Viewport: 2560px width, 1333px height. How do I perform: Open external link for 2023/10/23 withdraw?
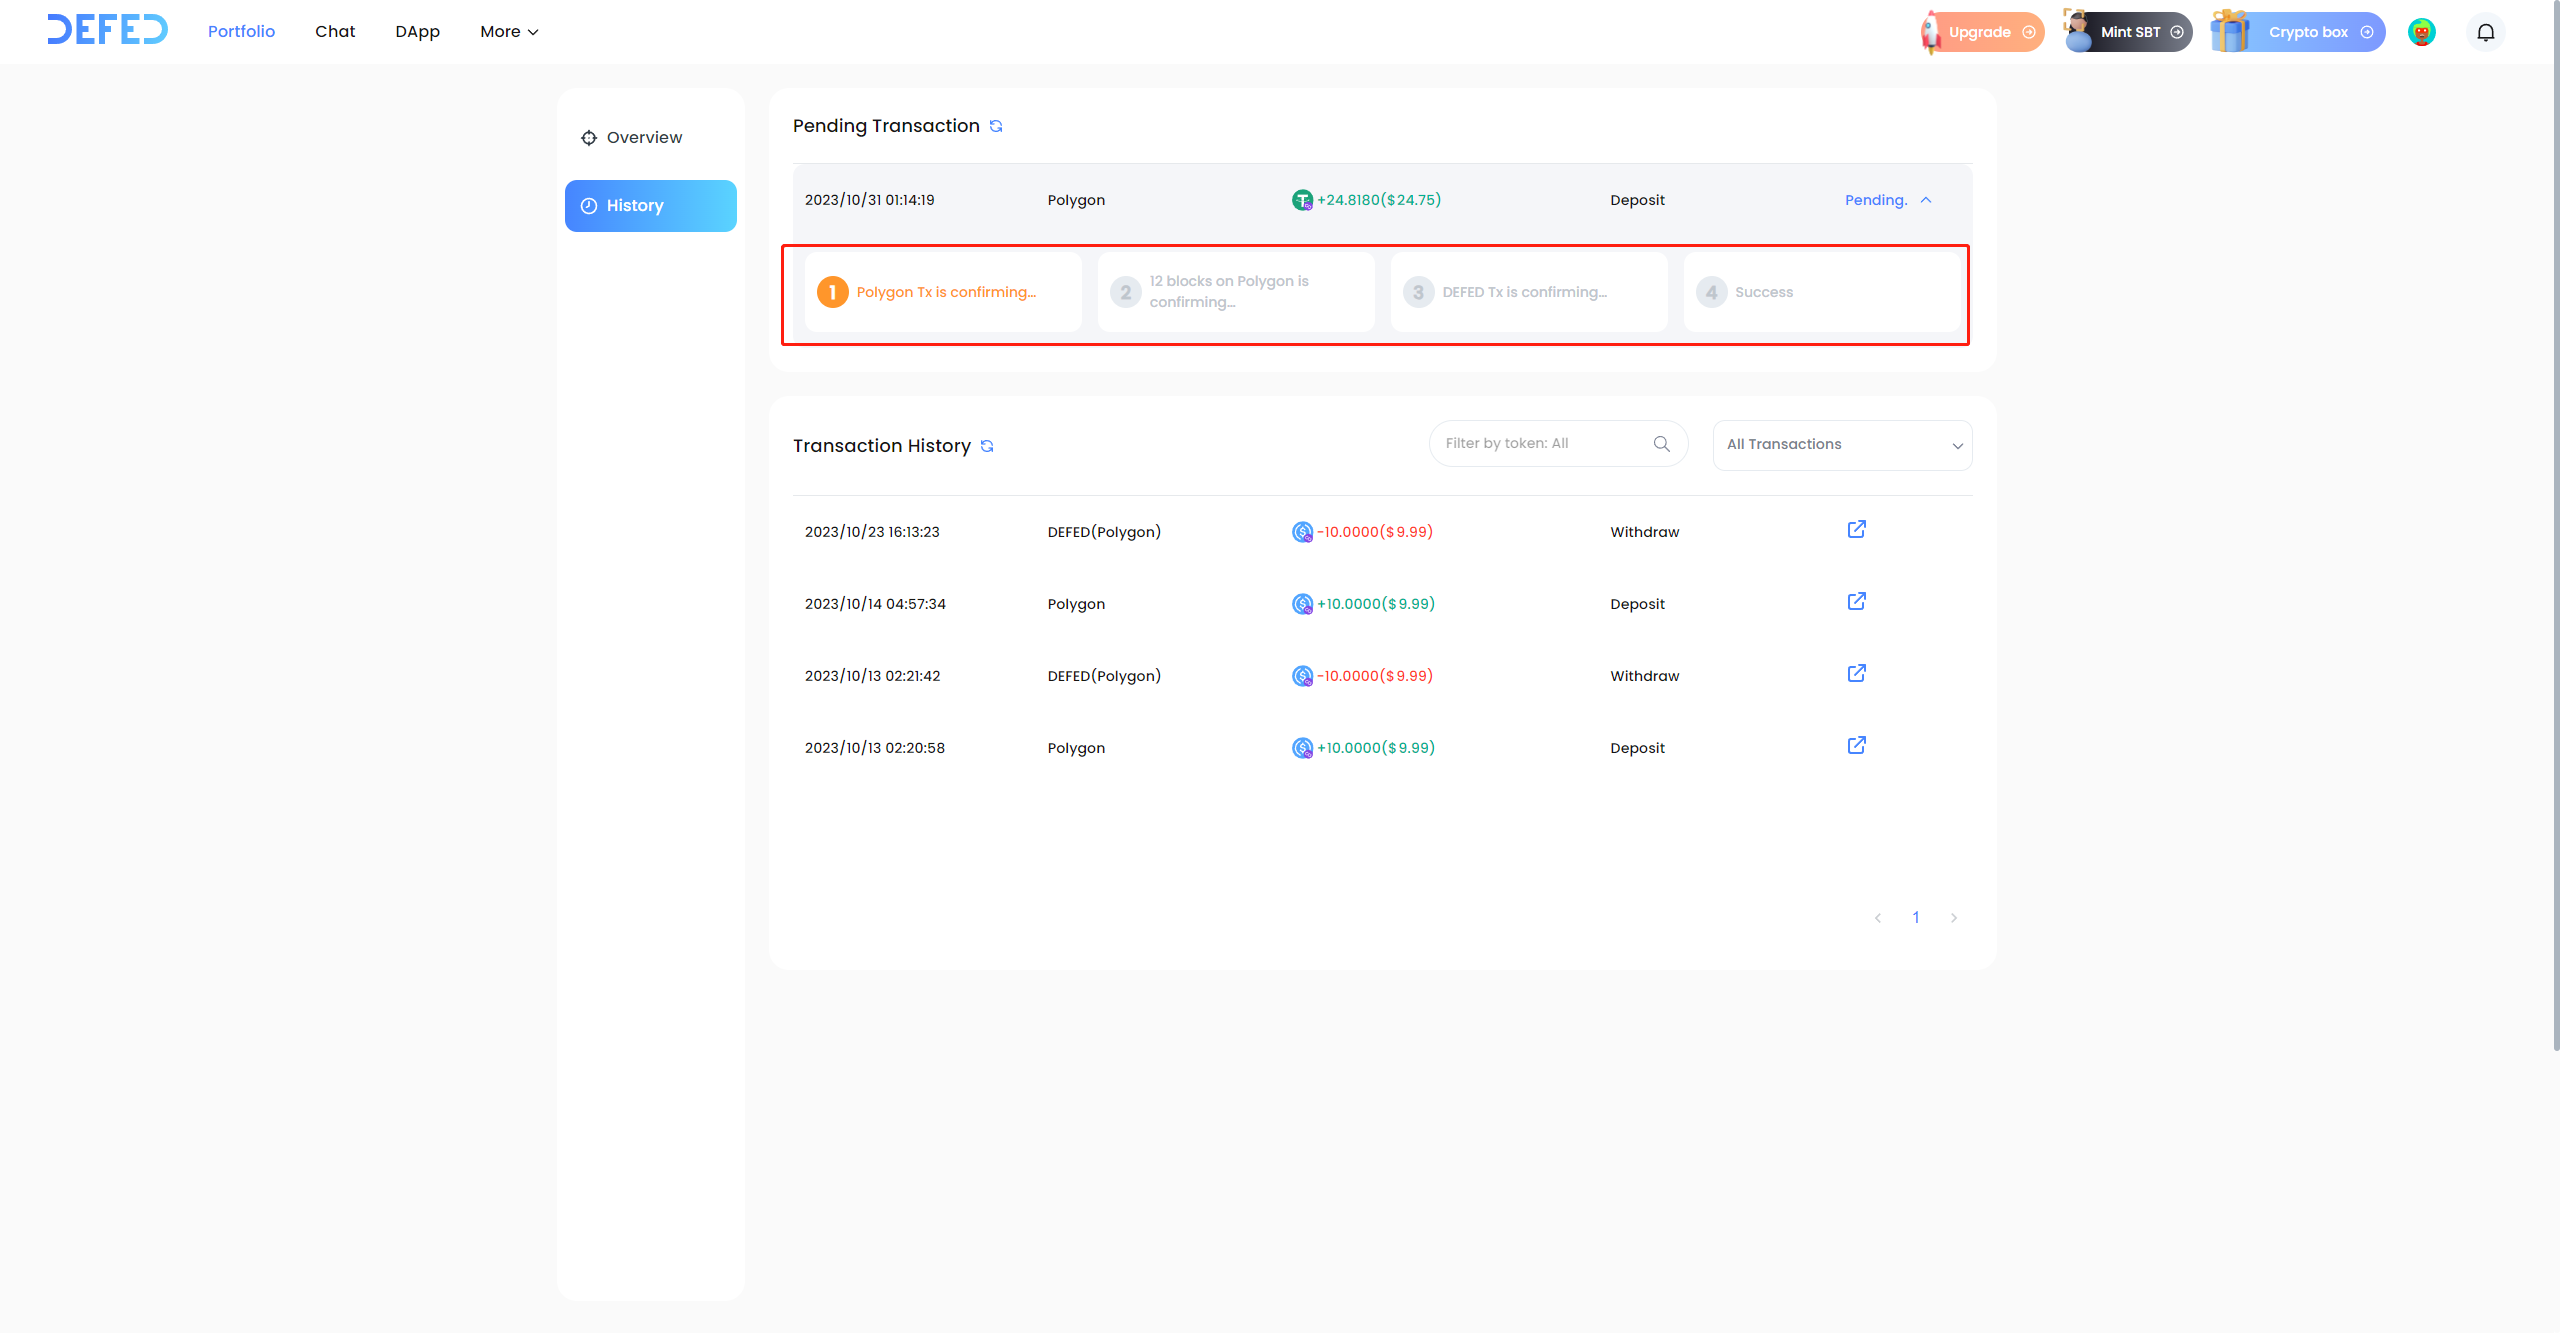point(1856,530)
